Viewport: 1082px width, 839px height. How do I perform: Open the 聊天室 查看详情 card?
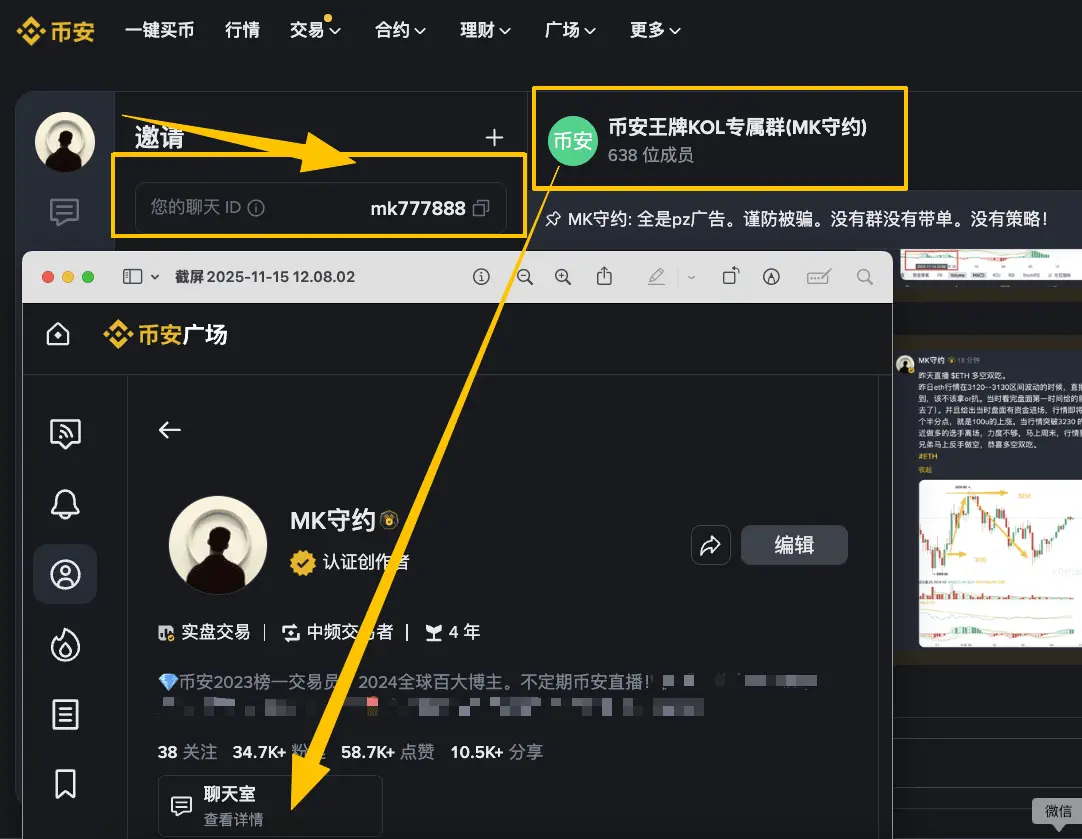(270, 806)
